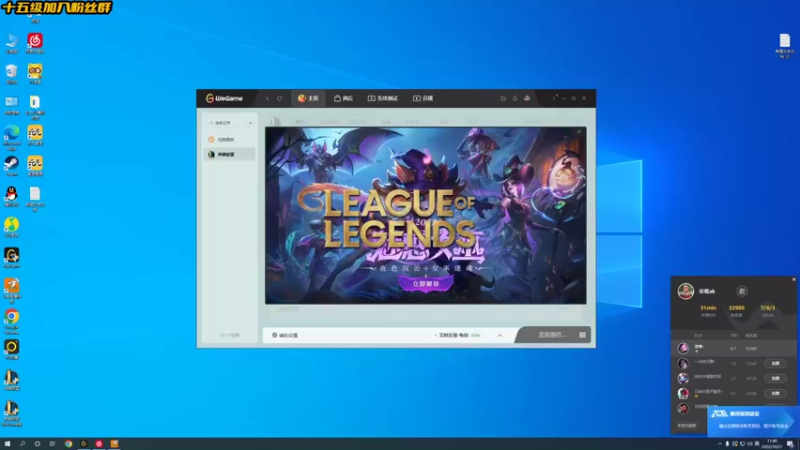Open the notification bell in WeGame title bar
Screen dimensions: 800x450
[x=515, y=98]
